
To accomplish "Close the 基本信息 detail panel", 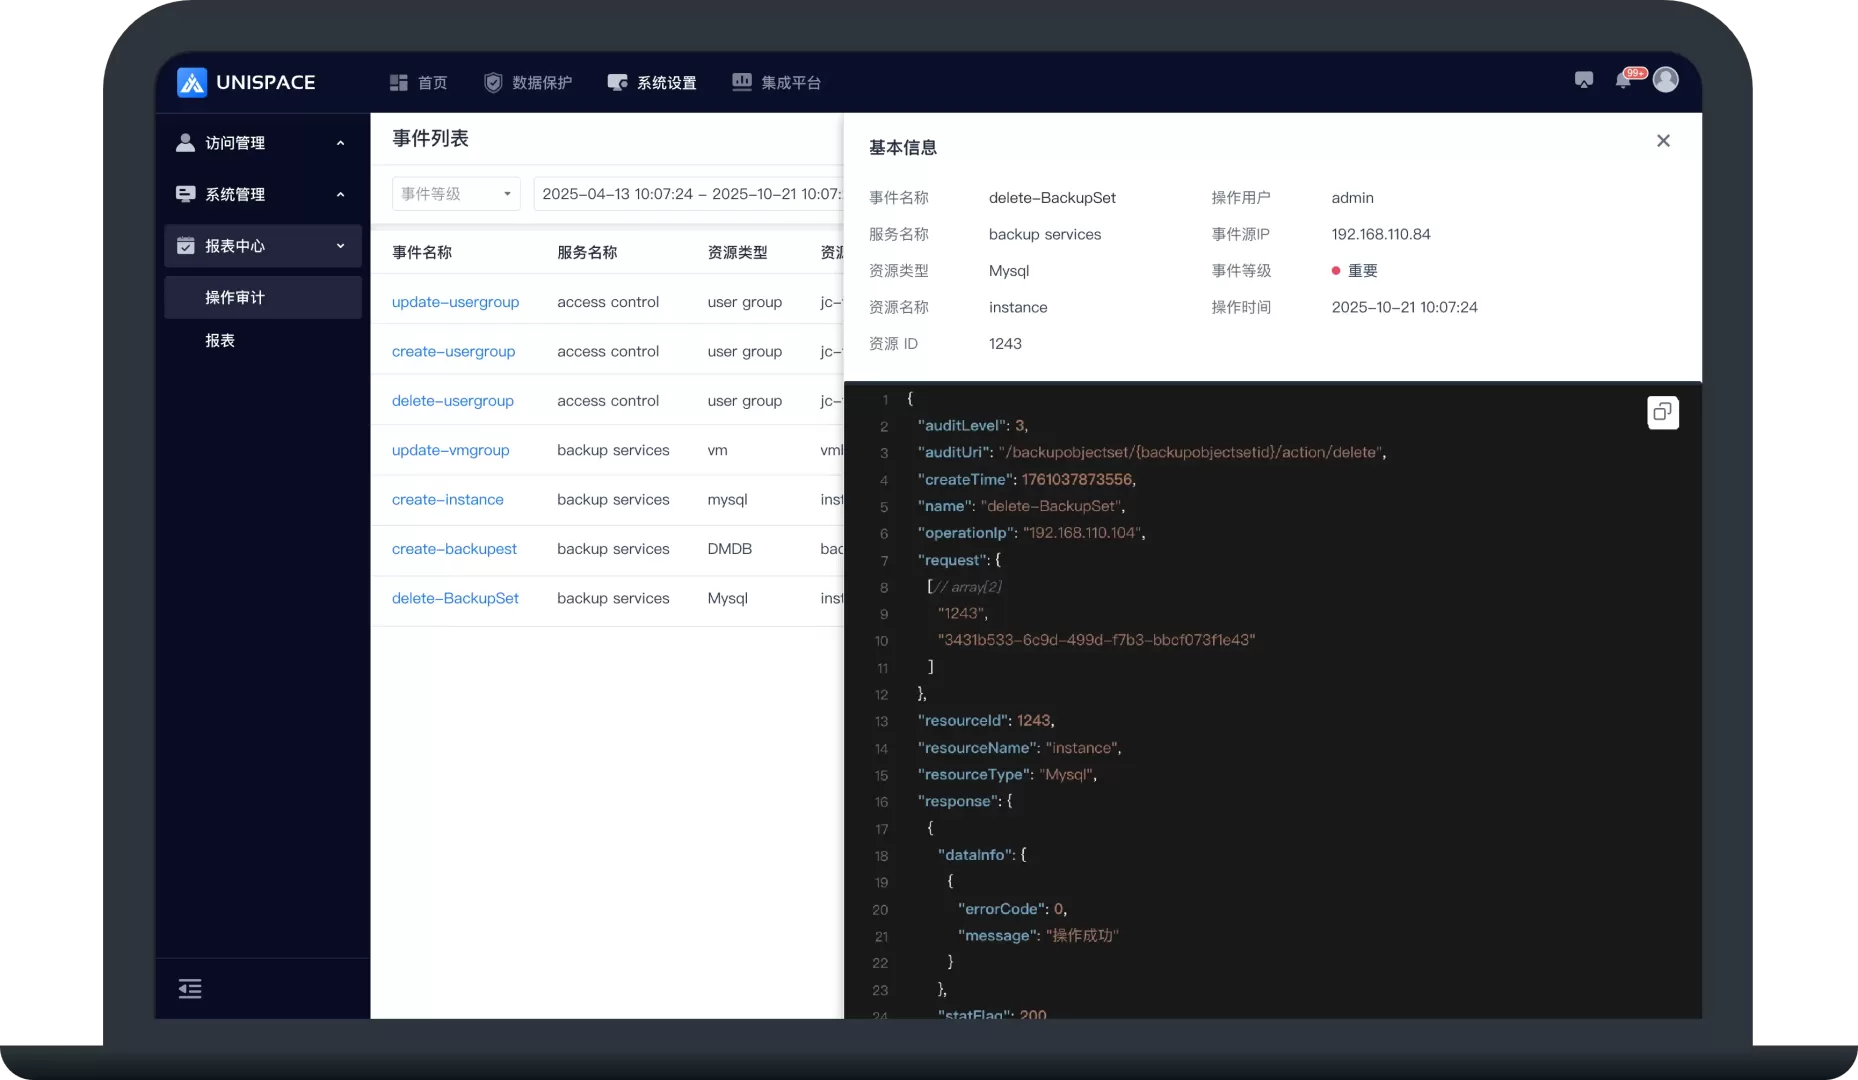I will click(1663, 141).
